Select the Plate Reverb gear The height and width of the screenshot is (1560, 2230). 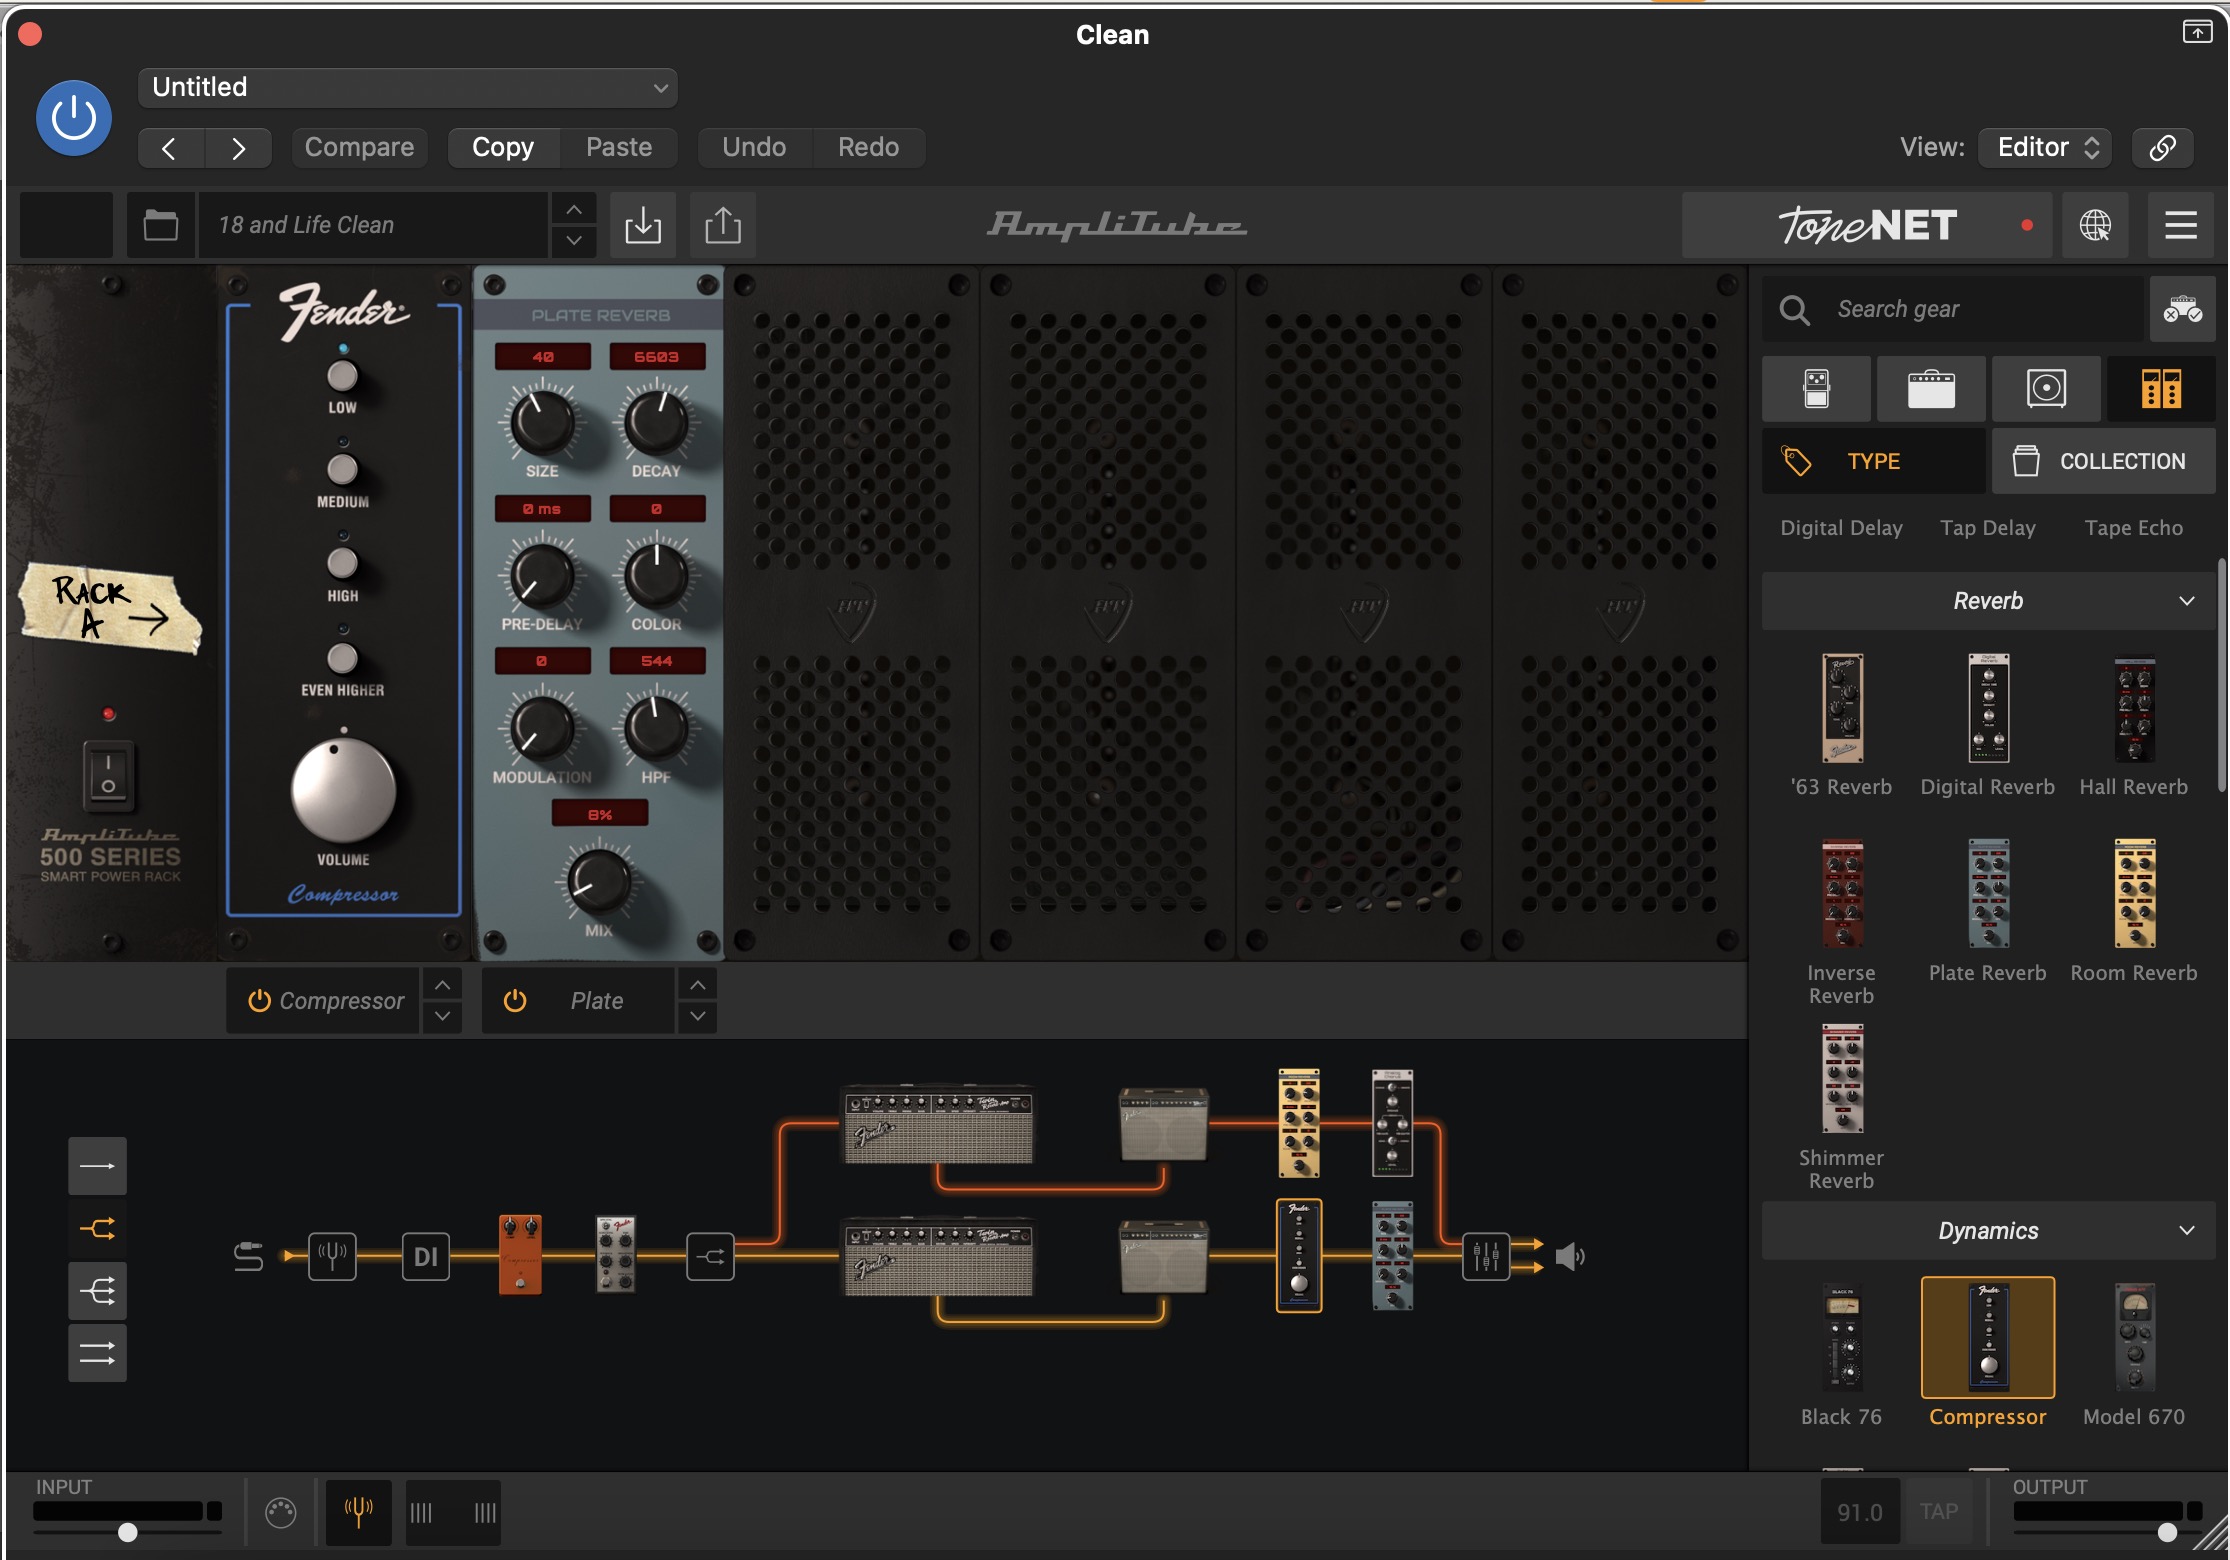(1988, 910)
